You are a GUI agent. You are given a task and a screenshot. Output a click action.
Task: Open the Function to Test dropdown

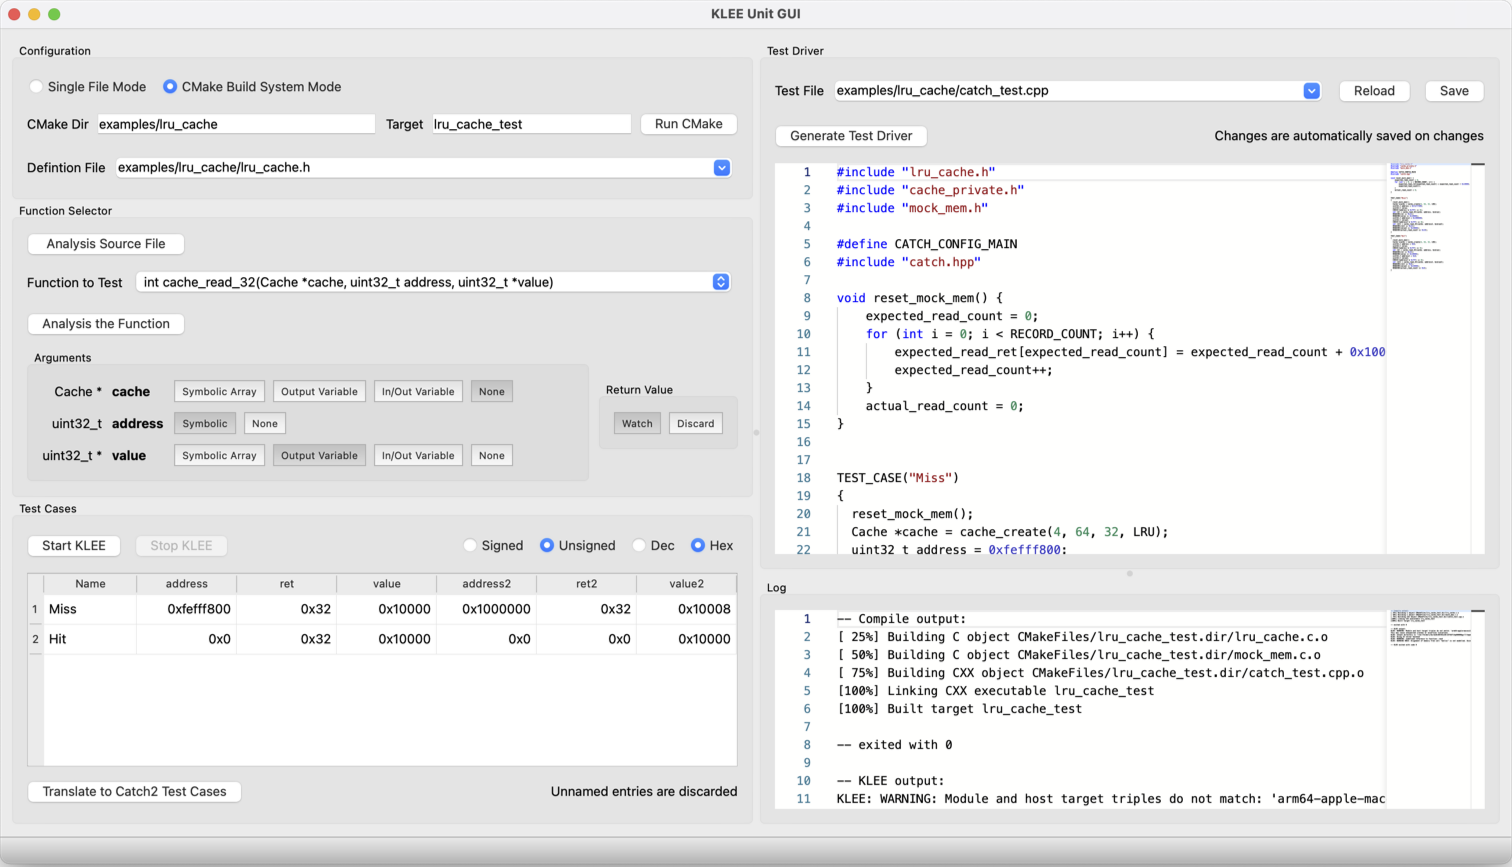[x=721, y=282]
